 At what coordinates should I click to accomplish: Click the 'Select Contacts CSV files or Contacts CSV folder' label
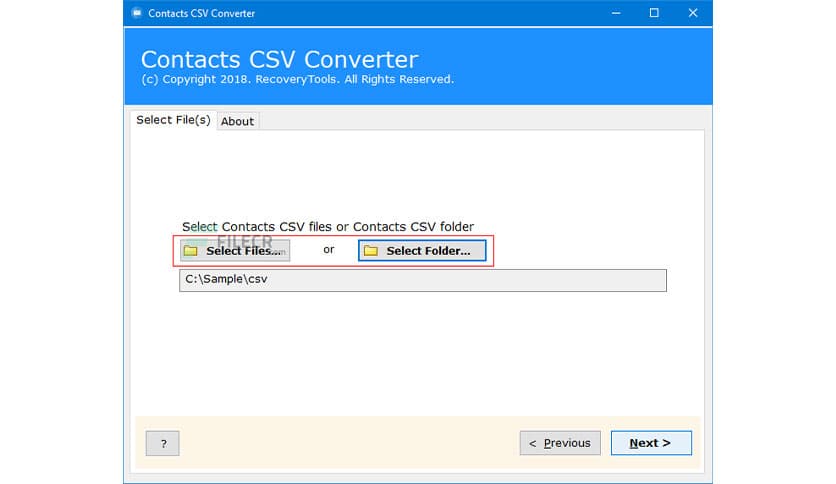pyautogui.click(x=328, y=227)
